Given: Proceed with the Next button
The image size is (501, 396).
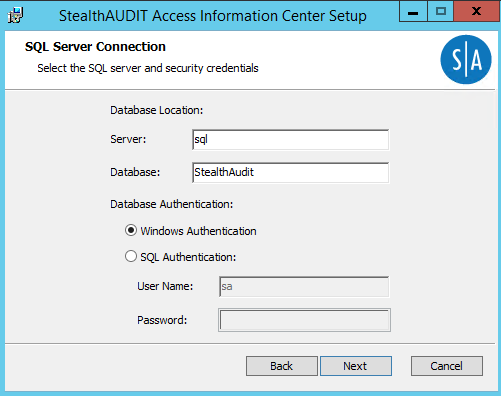Looking at the screenshot, I should coord(356,366).
